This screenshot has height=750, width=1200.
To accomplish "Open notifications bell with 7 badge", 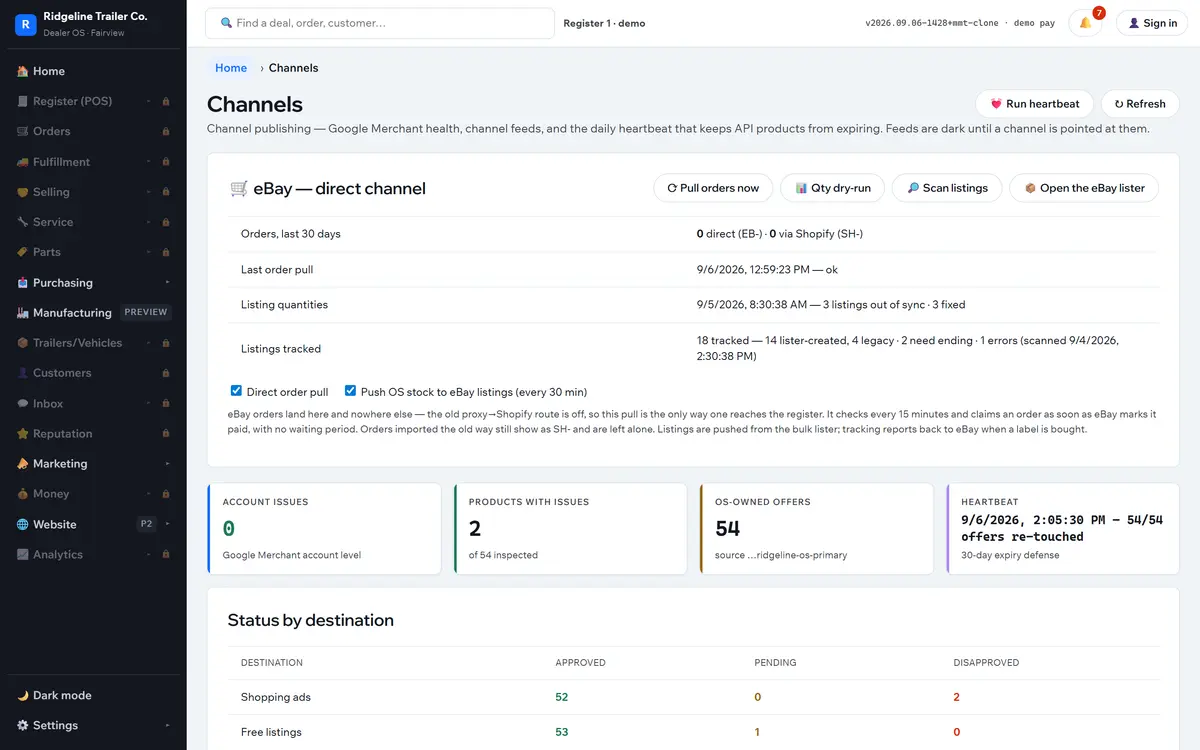I will coord(1085,22).
